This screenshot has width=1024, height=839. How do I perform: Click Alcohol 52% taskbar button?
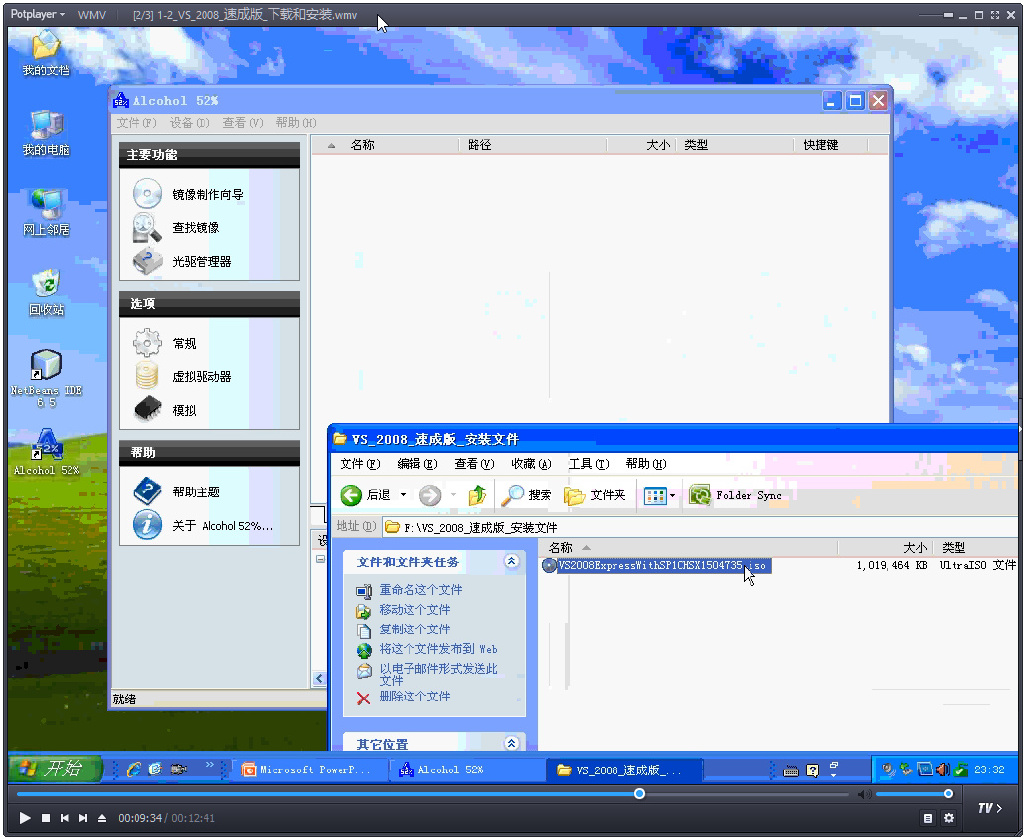(x=467, y=770)
